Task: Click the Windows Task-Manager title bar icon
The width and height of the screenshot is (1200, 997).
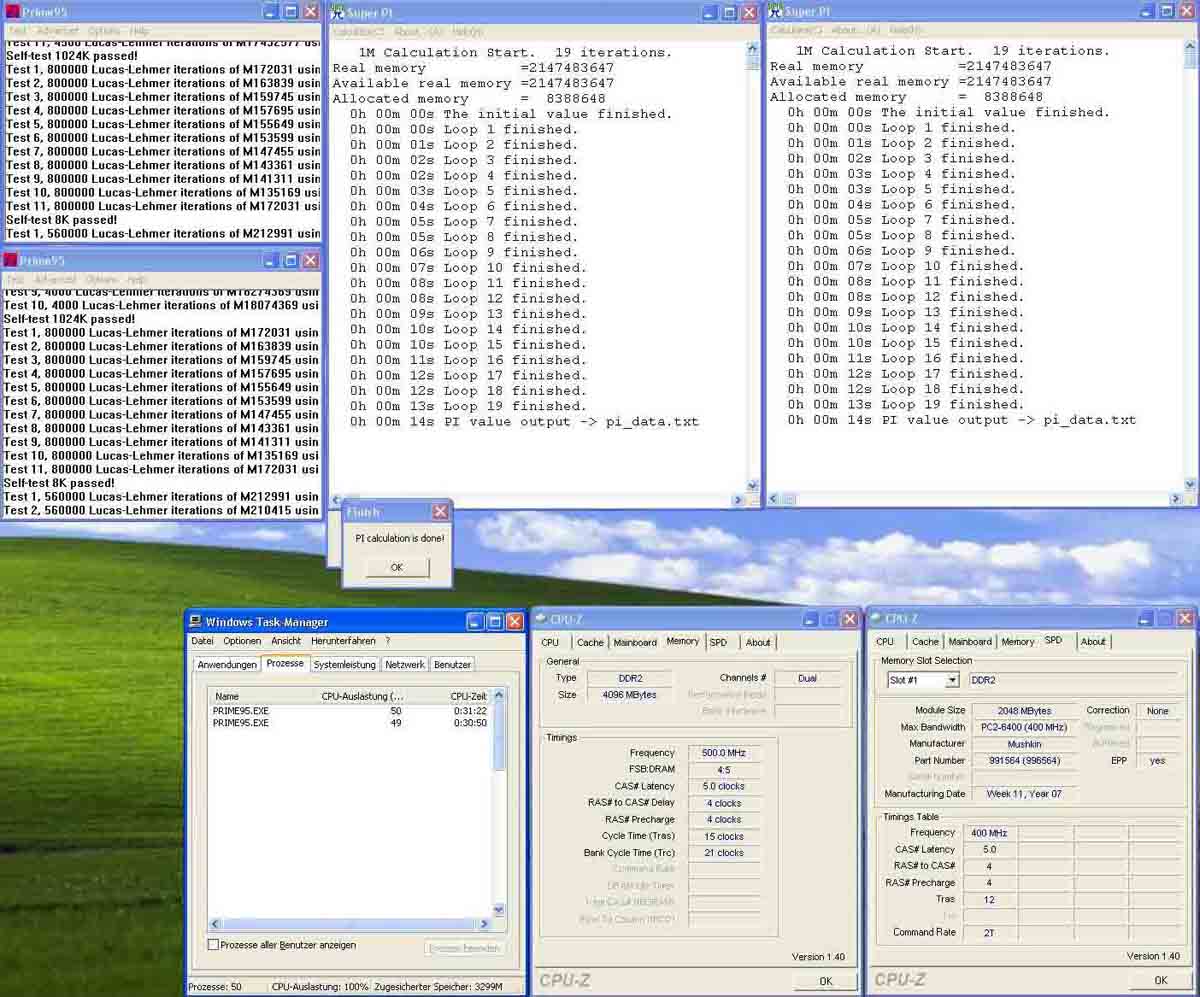Action: click(195, 622)
